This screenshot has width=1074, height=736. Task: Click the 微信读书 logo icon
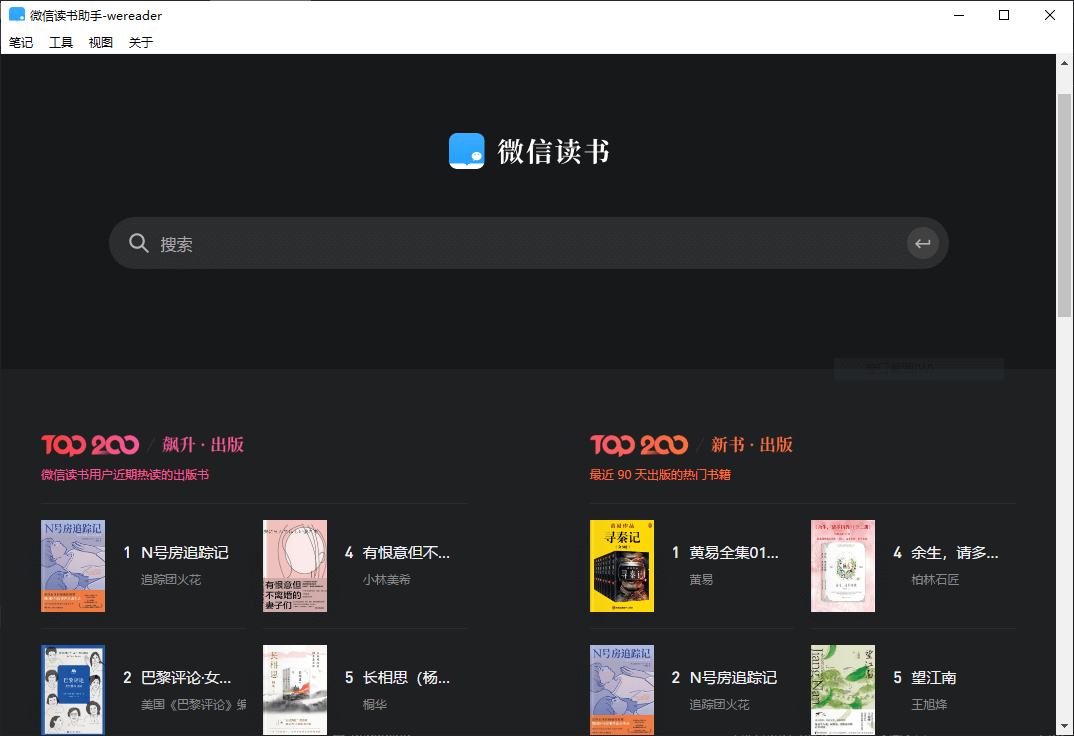click(466, 151)
